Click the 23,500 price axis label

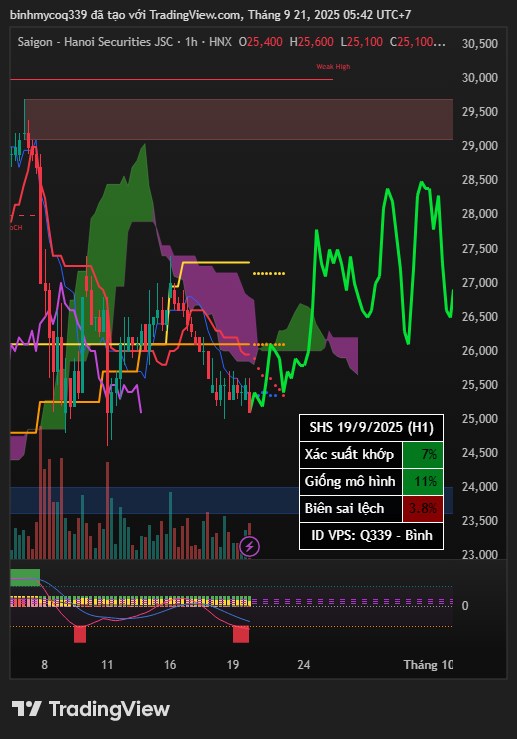[479, 521]
